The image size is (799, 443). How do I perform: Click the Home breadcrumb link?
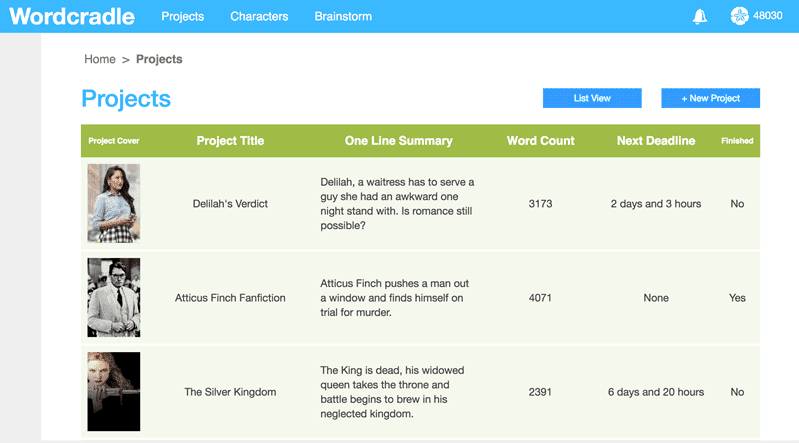coord(100,59)
